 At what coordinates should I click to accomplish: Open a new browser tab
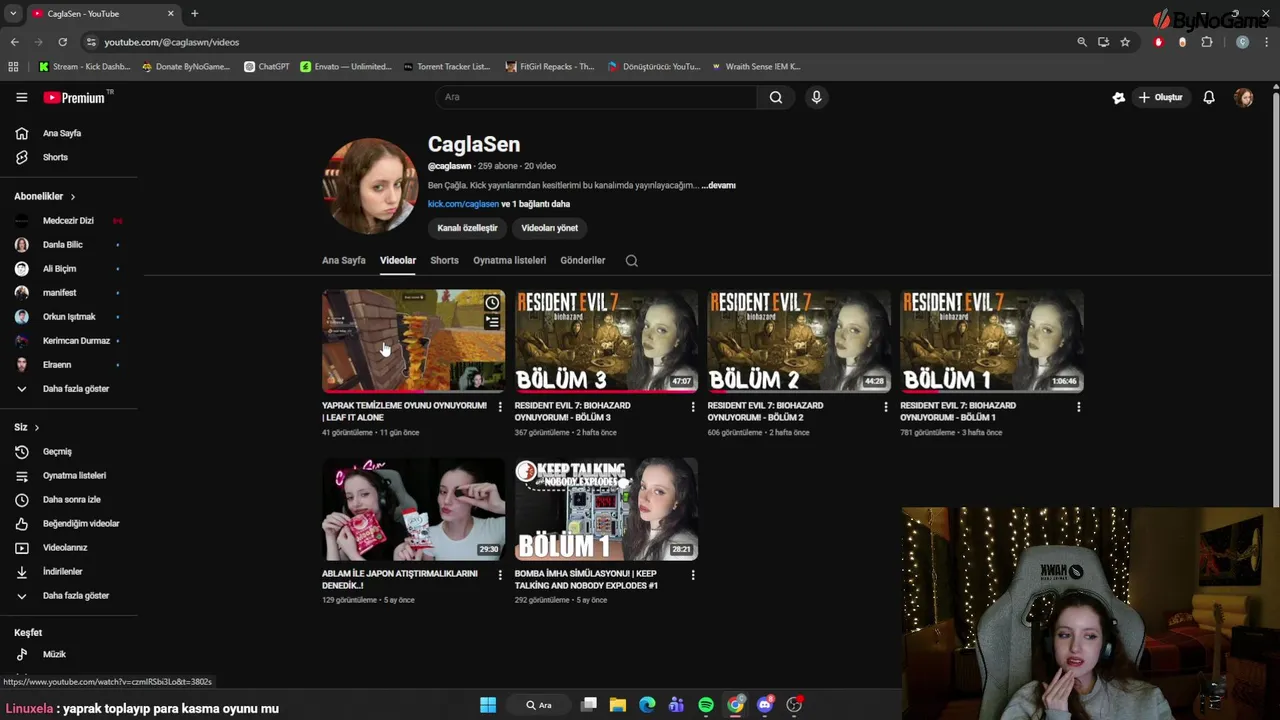coord(194,13)
